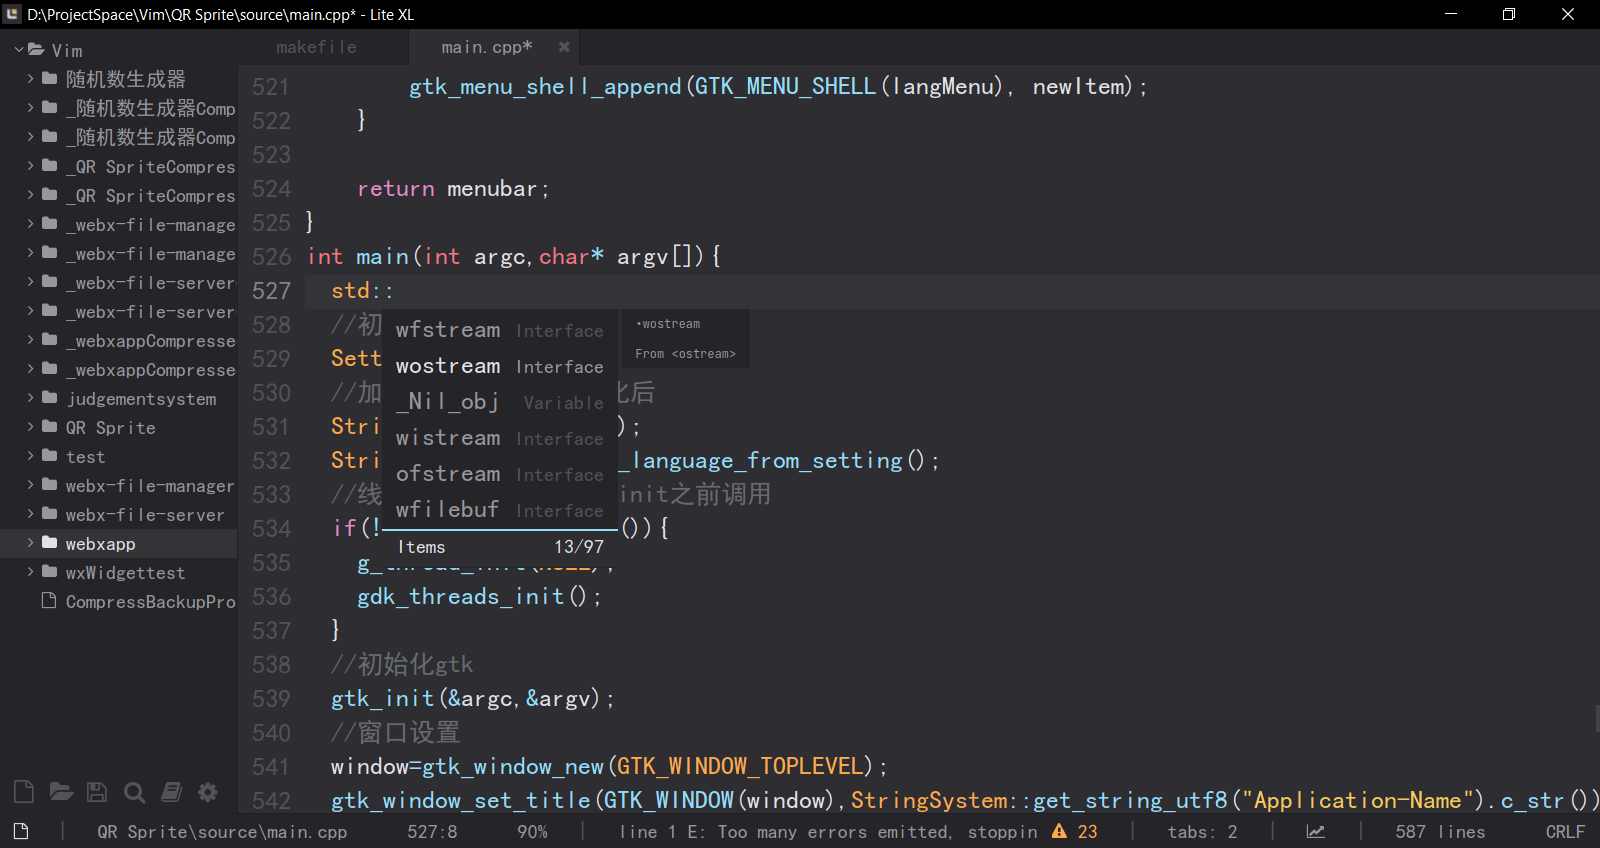Click the open folder icon in sidebar toolbar
This screenshot has width=1600, height=848.
[x=61, y=792]
